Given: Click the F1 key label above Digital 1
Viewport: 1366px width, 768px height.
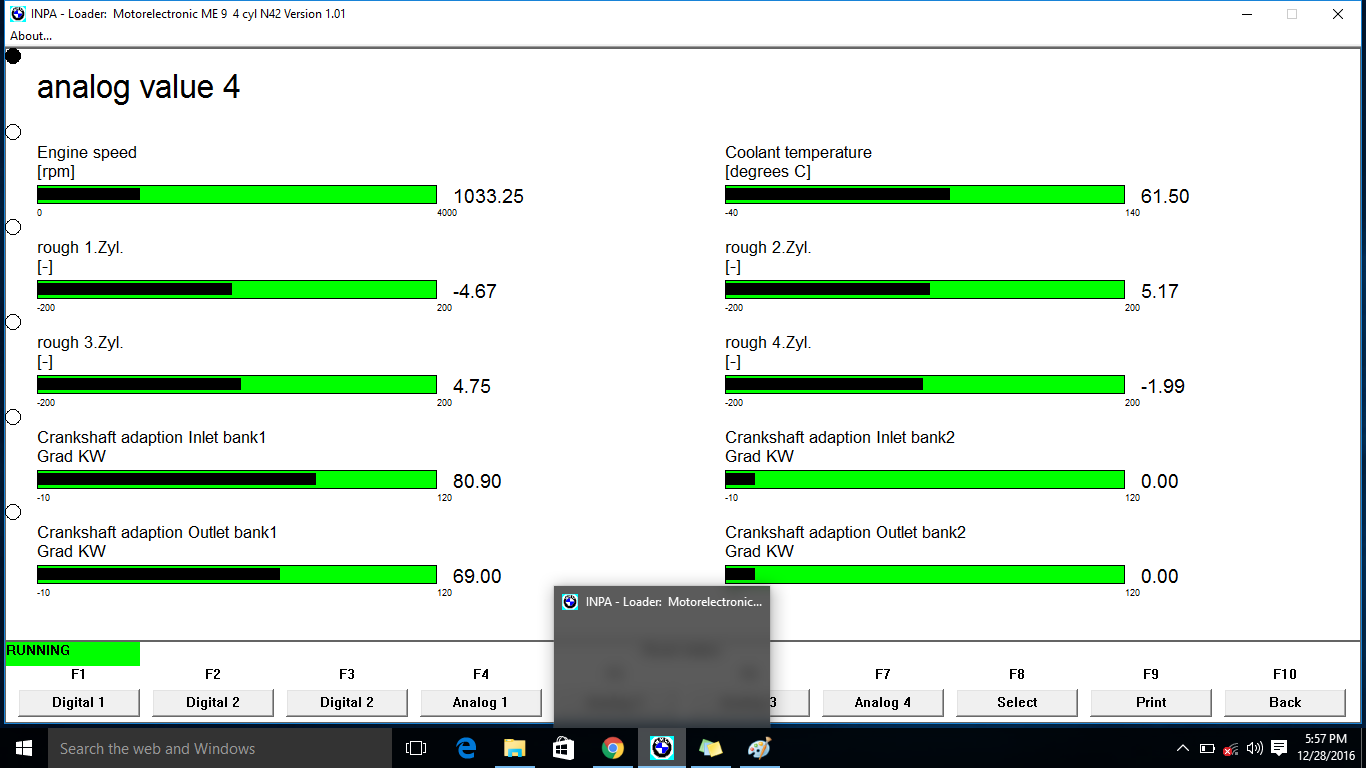Looking at the screenshot, I should (x=79, y=675).
